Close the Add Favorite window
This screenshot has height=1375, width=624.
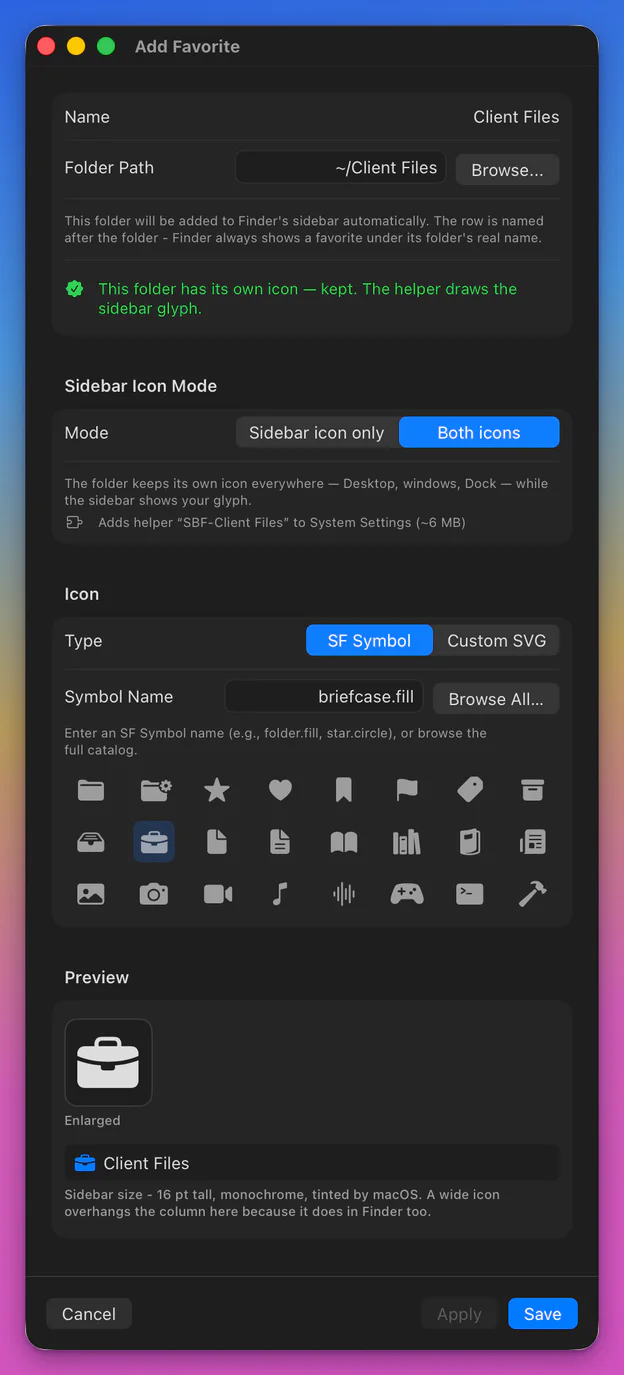(46, 46)
